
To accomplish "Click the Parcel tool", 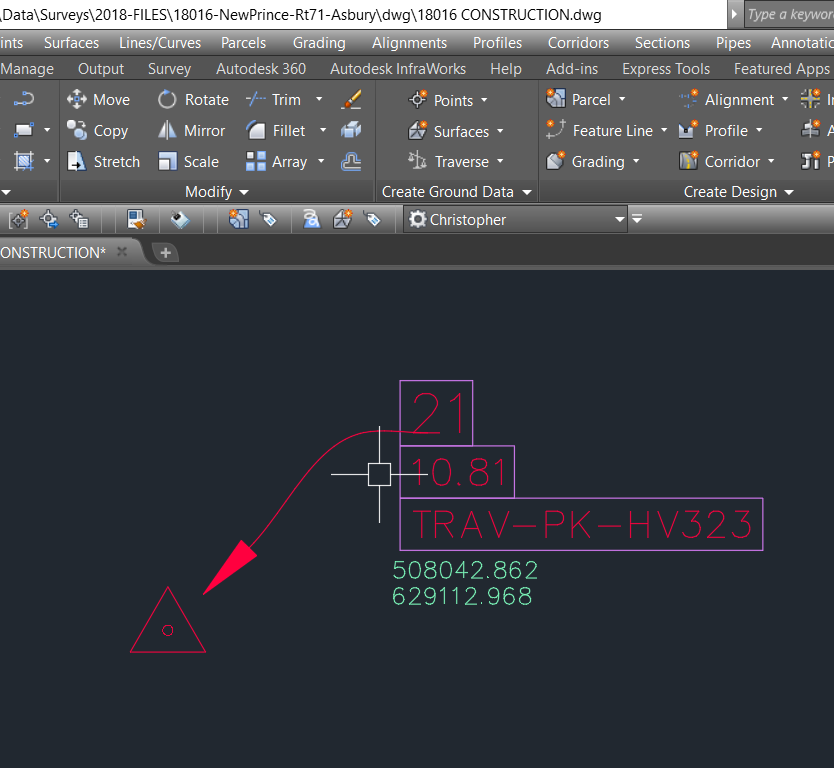I will pos(578,99).
